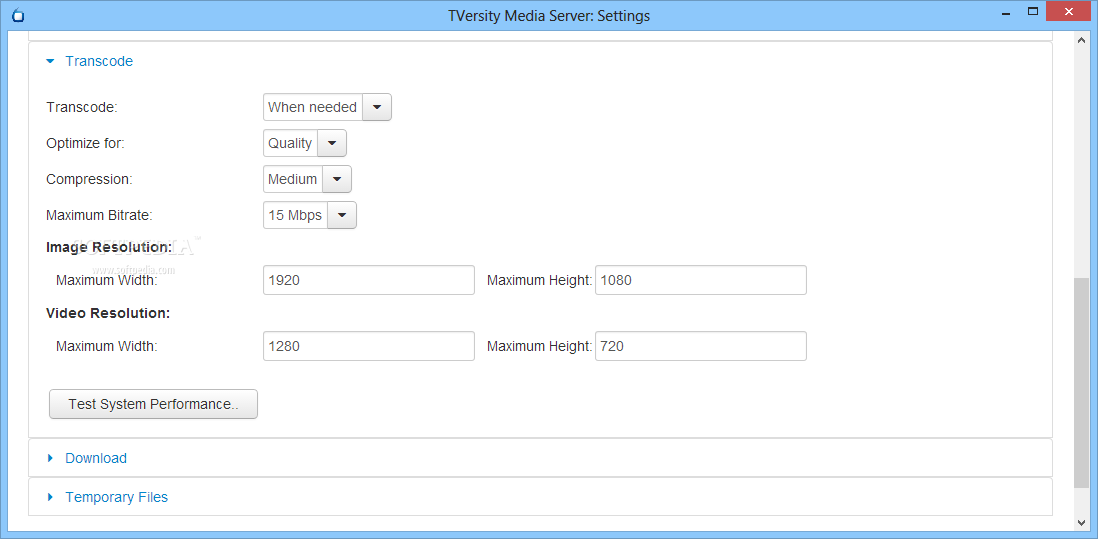Viewport: 1098px width, 539px height.
Task: Click the Video Maximum Height field 720
Action: click(x=701, y=346)
